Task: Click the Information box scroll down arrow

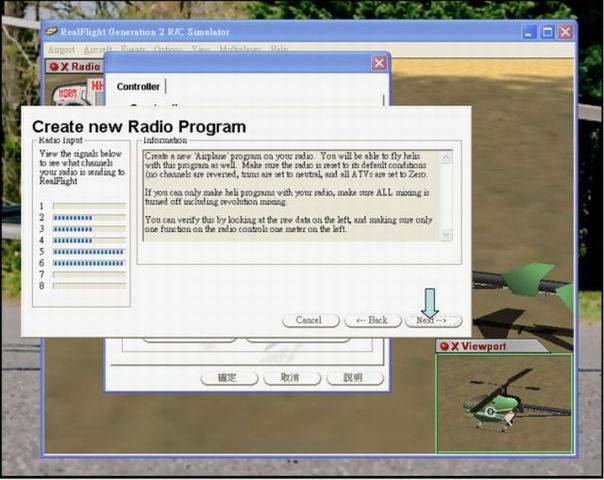Action: [446, 234]
